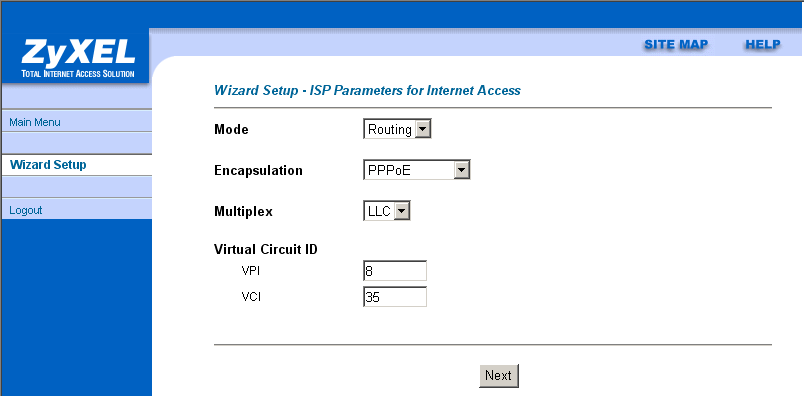Click the Virtual Circuit ID label
Image resolution: width=804 pixels, height=396 pixels.
pos(266,250)
